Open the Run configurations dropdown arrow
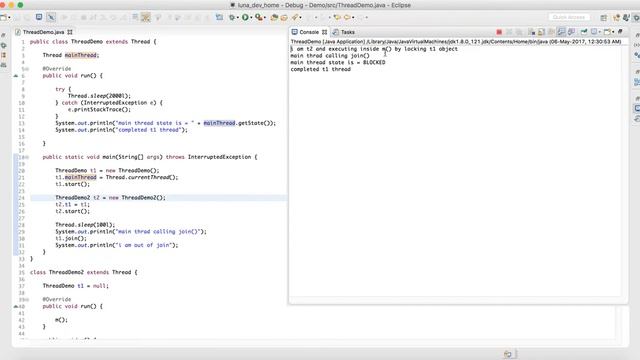 (251, 18)
